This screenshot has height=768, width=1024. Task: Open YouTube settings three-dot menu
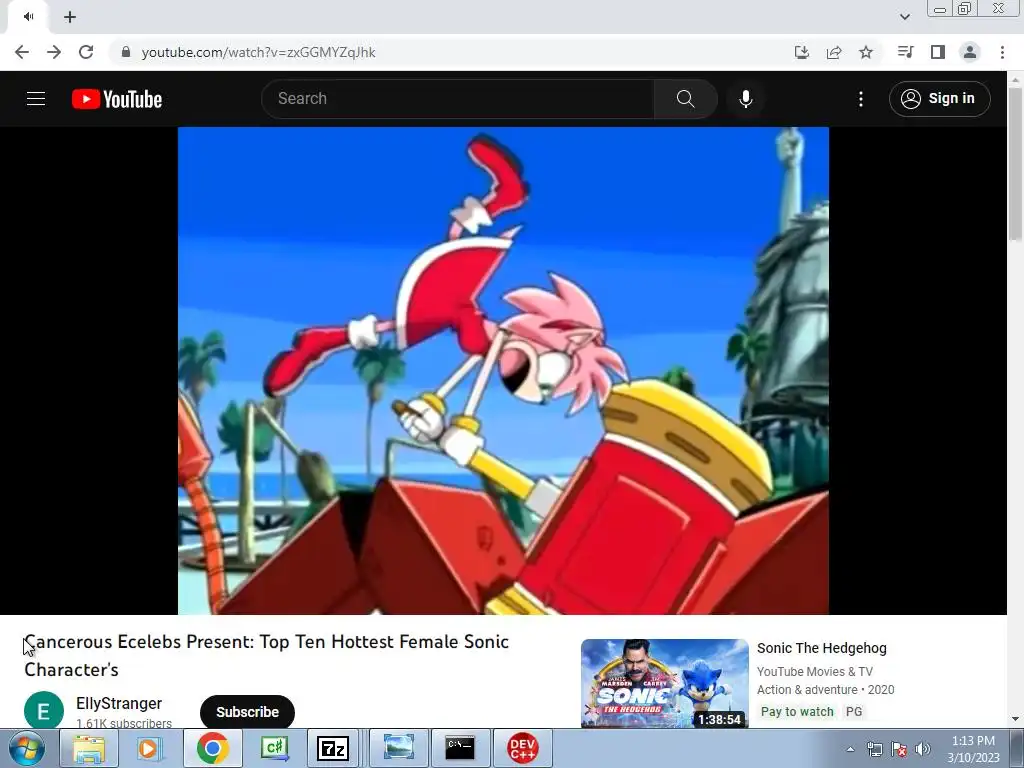click(x=861, y=99)
